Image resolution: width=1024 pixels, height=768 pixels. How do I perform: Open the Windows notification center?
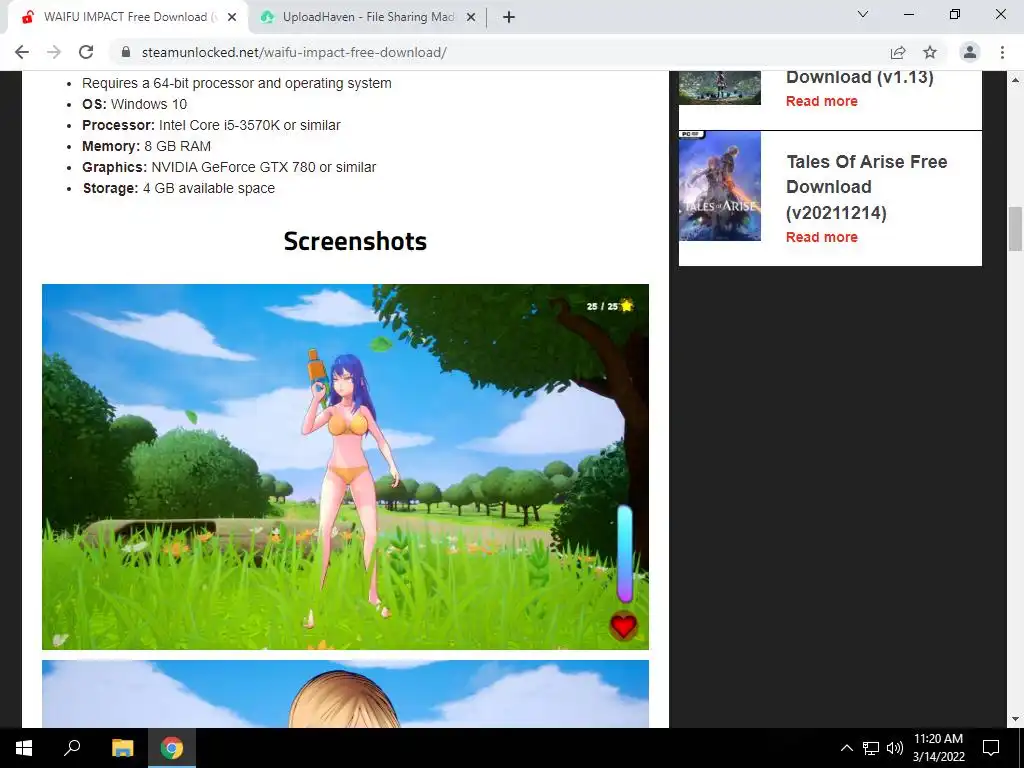(991, 748)
